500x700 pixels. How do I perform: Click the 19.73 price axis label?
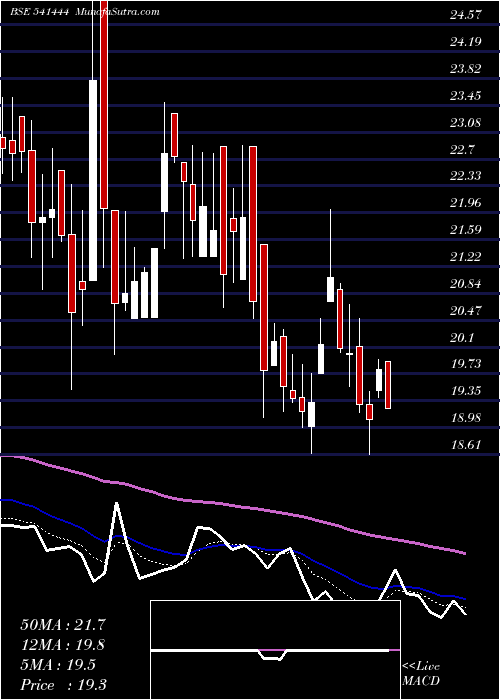coord(465,364)
